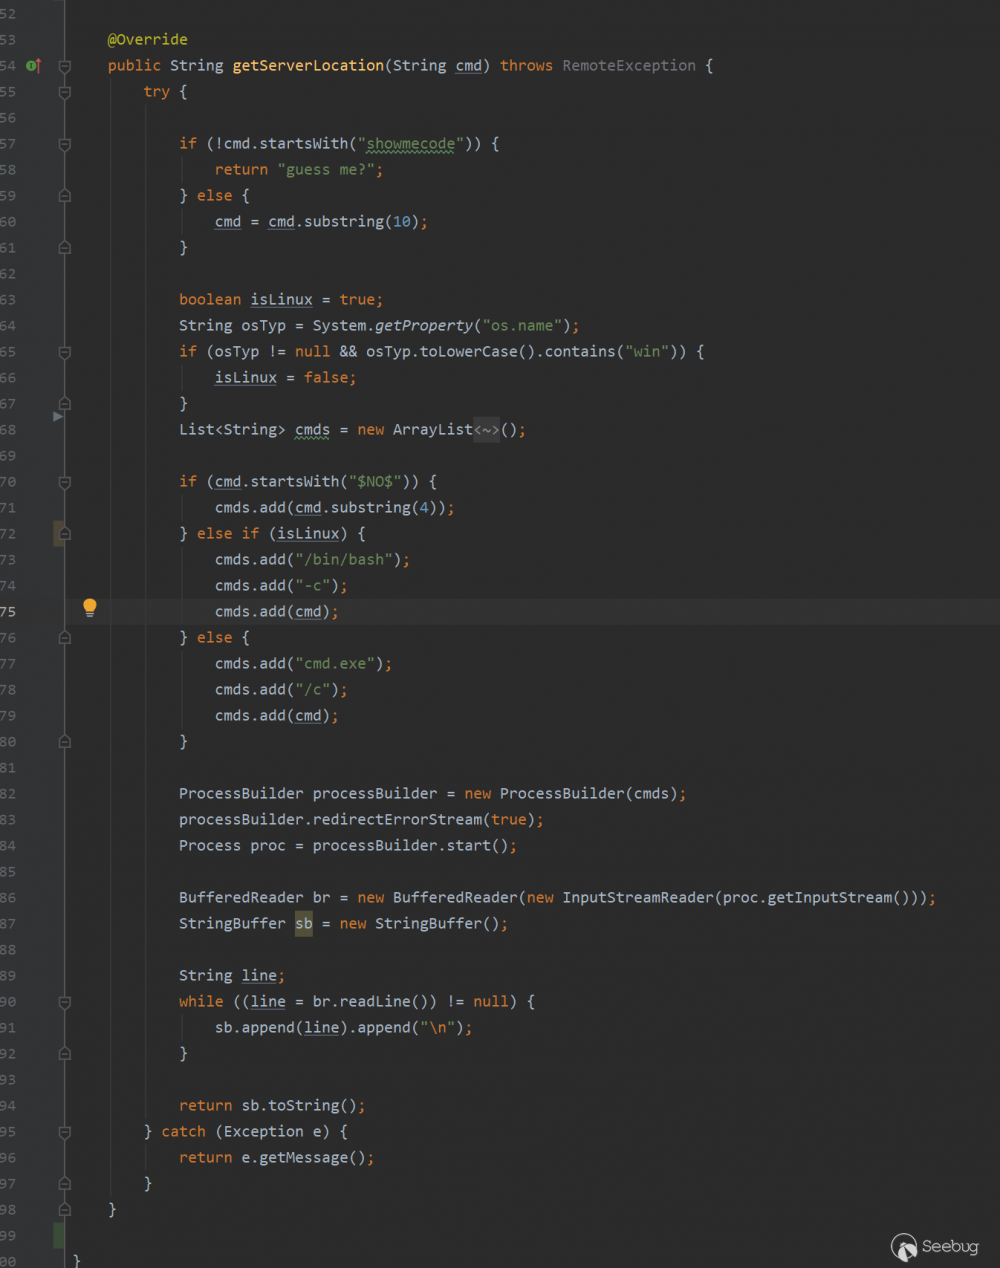The height and width of the screenshot is (1268, 1000).
Task: Click the yellow lightbulb quick-fix icon
Action: [90, 607]
